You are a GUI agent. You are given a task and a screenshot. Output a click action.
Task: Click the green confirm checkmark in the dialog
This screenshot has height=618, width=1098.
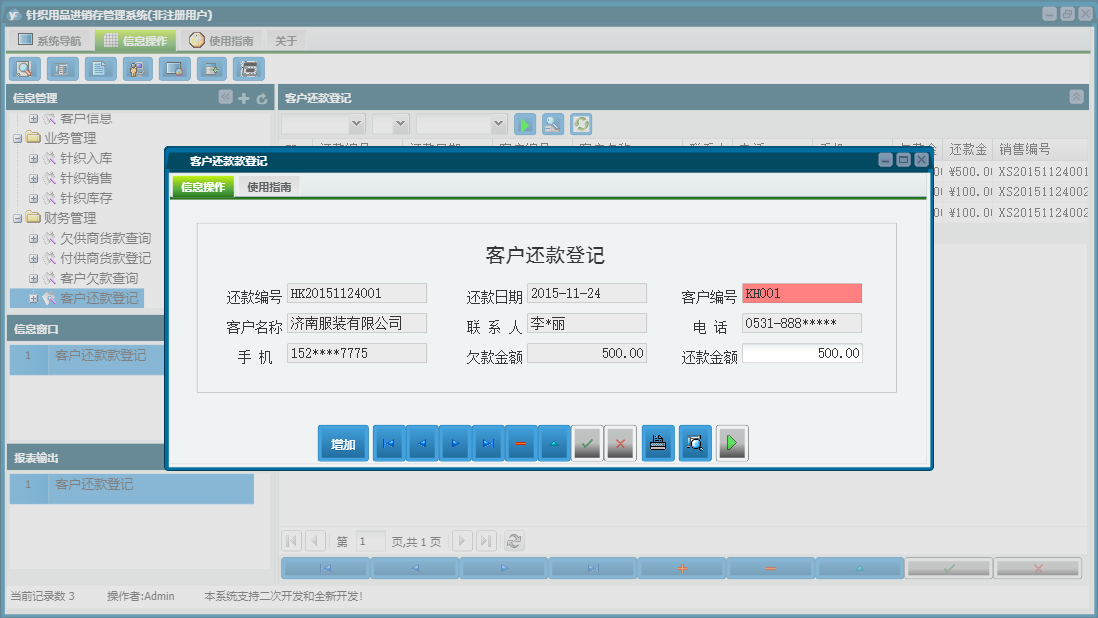(587, 442)
